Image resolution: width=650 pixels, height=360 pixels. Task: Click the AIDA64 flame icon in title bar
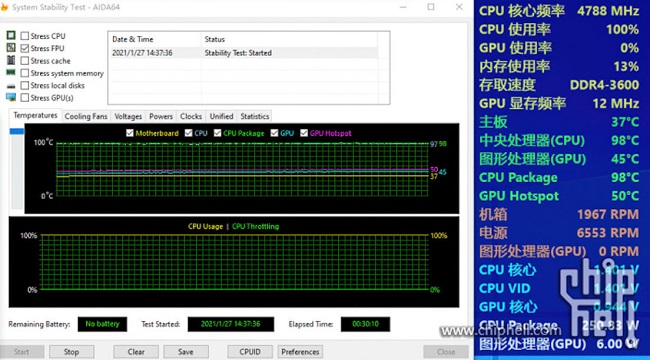4,7
